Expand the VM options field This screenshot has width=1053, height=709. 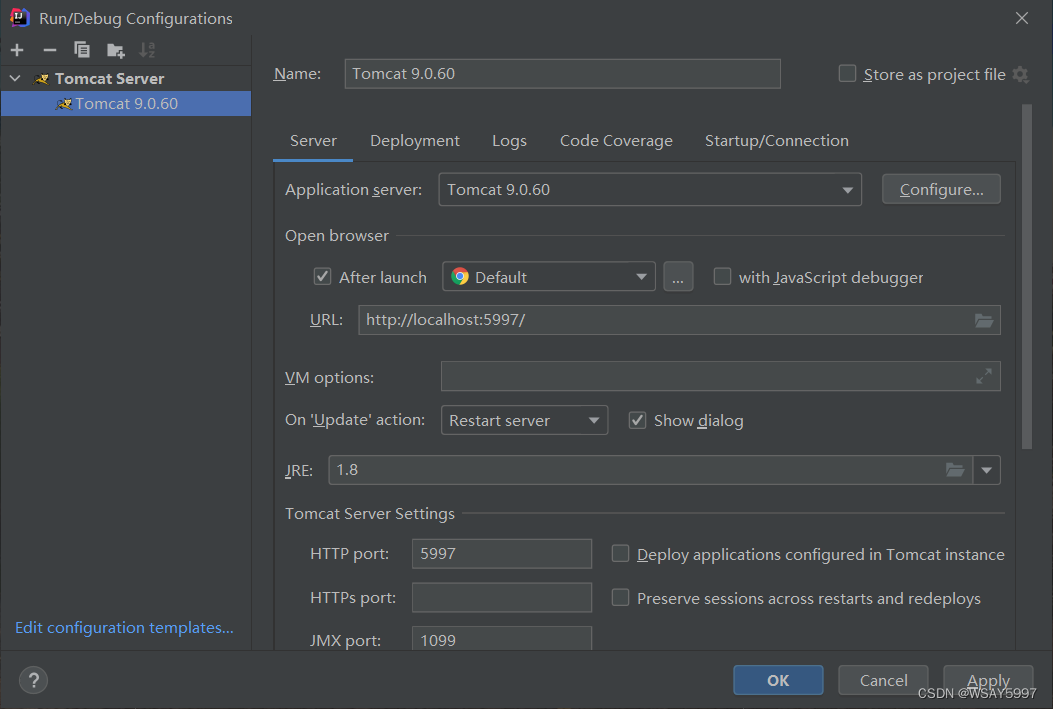(x=984, y=377)
